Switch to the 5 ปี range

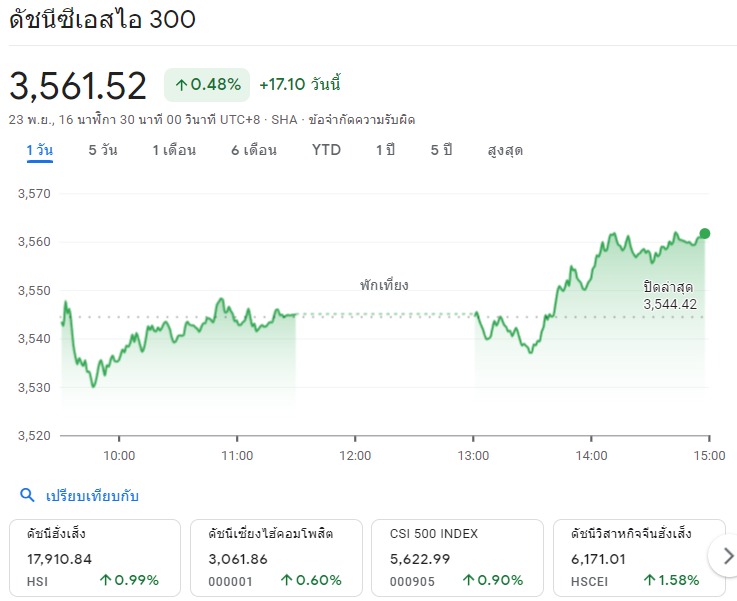click(441, 150)
